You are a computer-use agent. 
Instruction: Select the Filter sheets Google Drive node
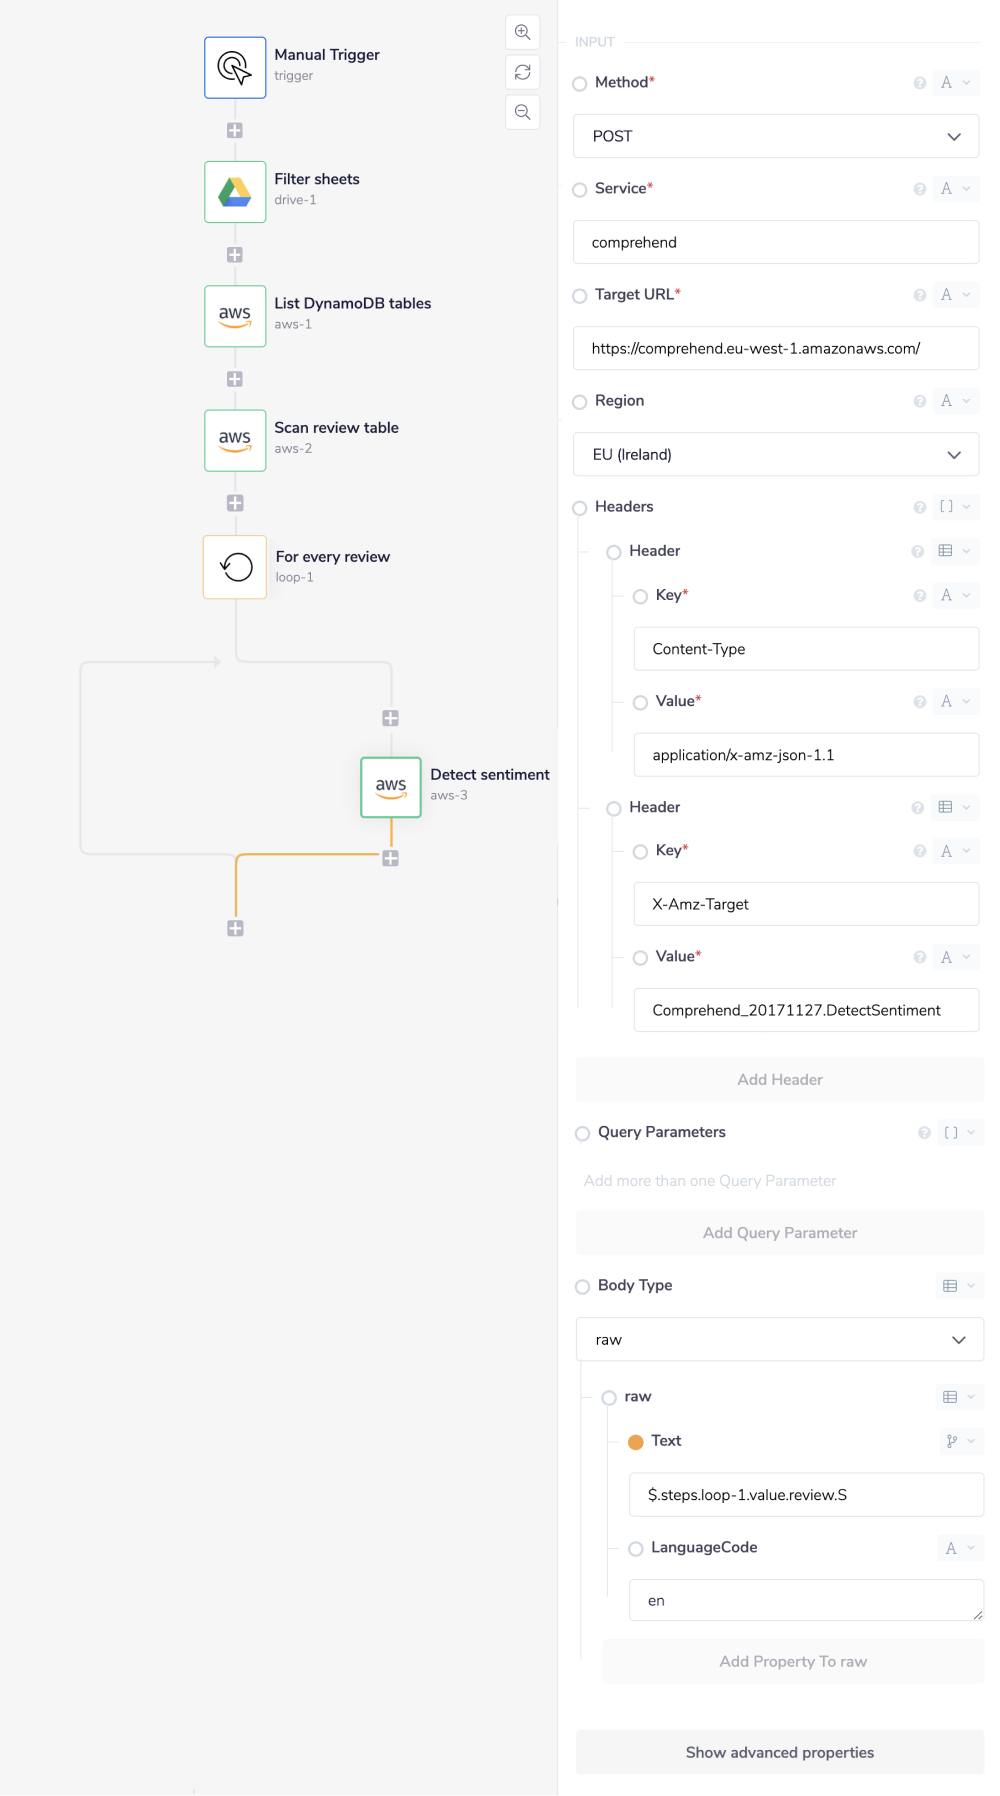234,191
